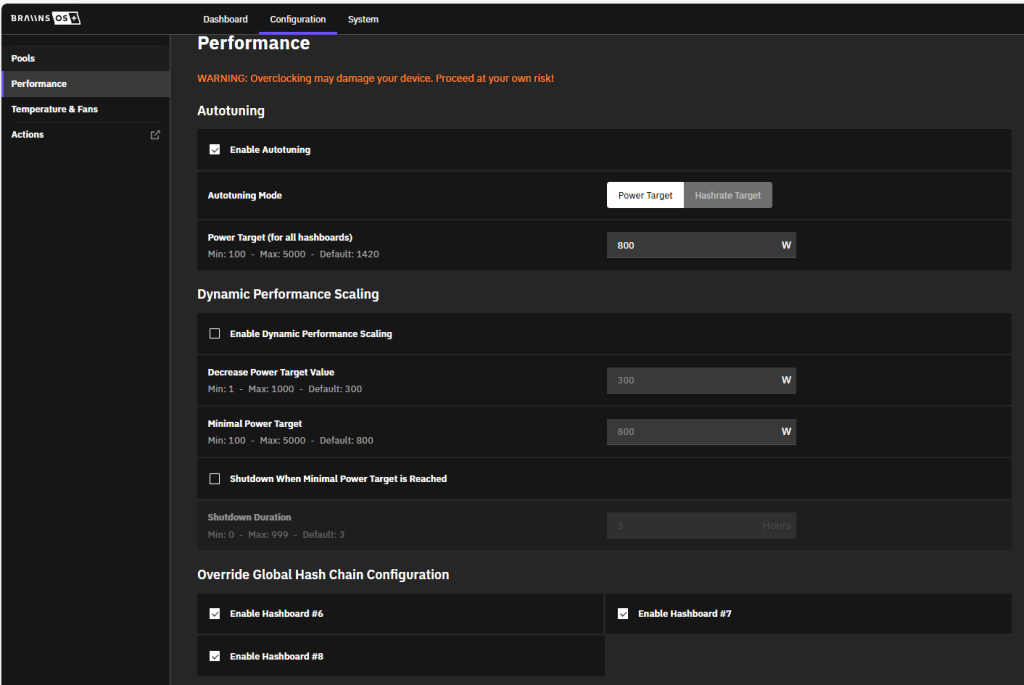Viewport: 1024px width, 685px height.
Task: Click the Shutdown Duration hours field
Action: 690,525
